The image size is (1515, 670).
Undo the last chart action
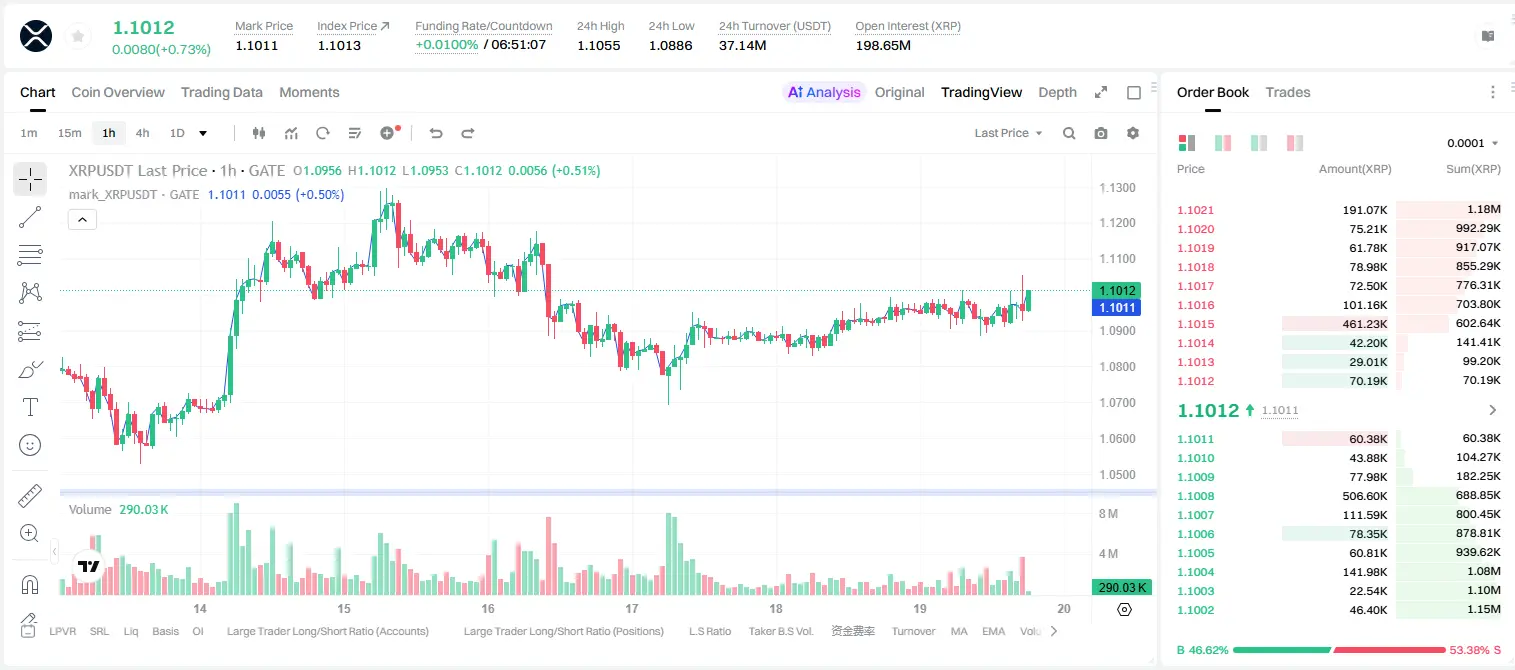coord(435,133)
